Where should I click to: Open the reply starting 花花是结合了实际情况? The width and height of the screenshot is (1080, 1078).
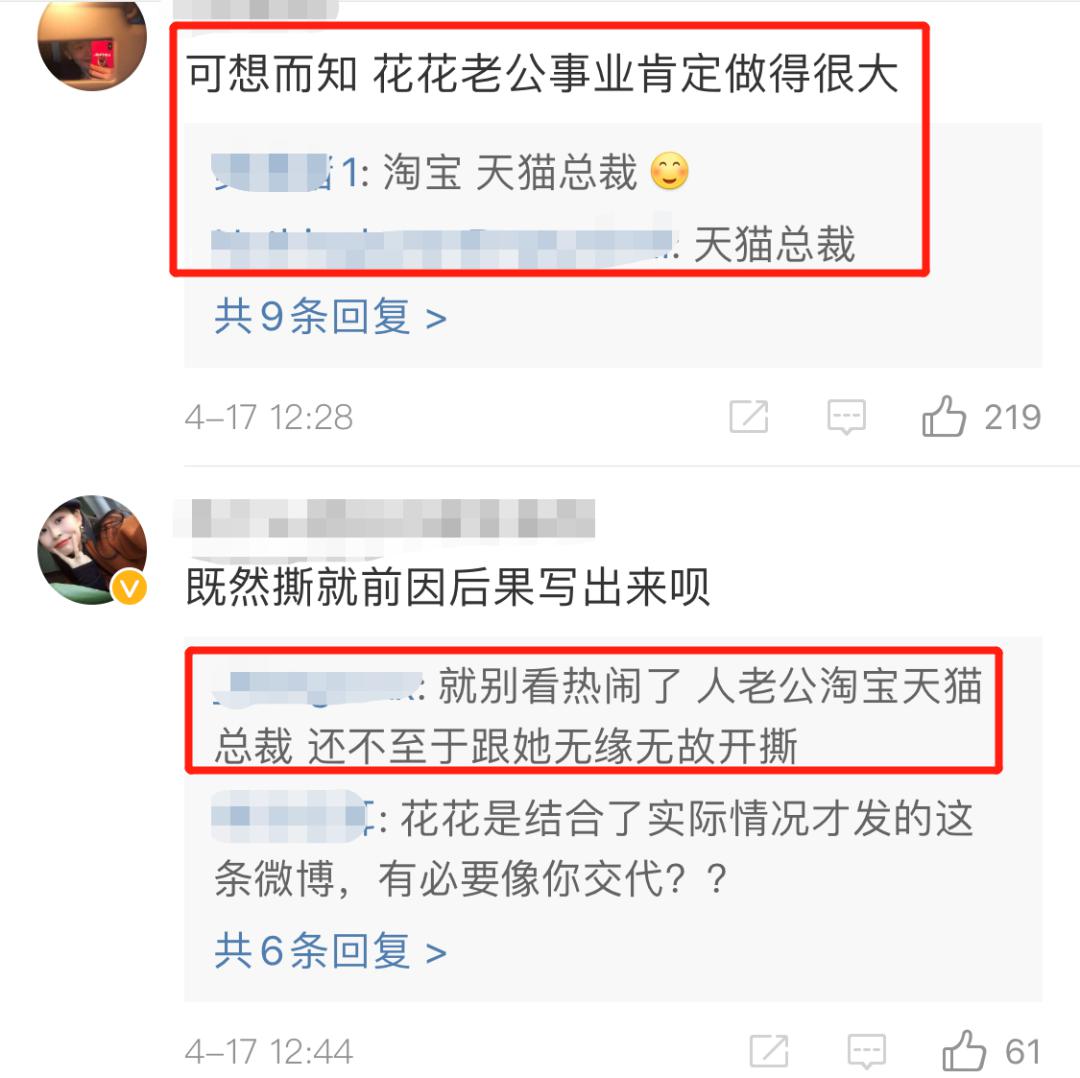tap(594, 849)
